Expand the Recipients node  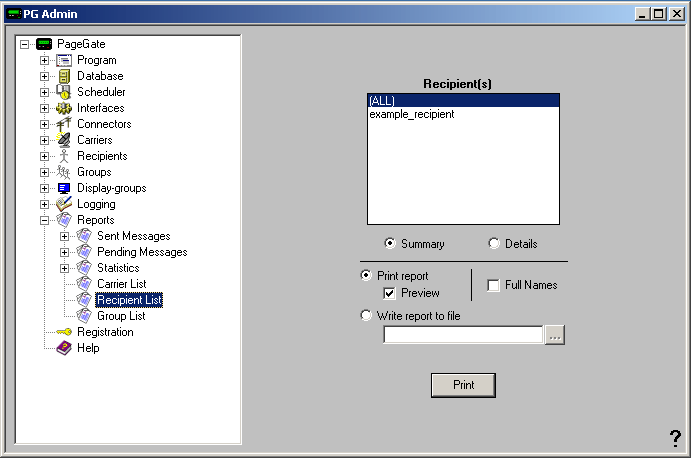(45, 156)
